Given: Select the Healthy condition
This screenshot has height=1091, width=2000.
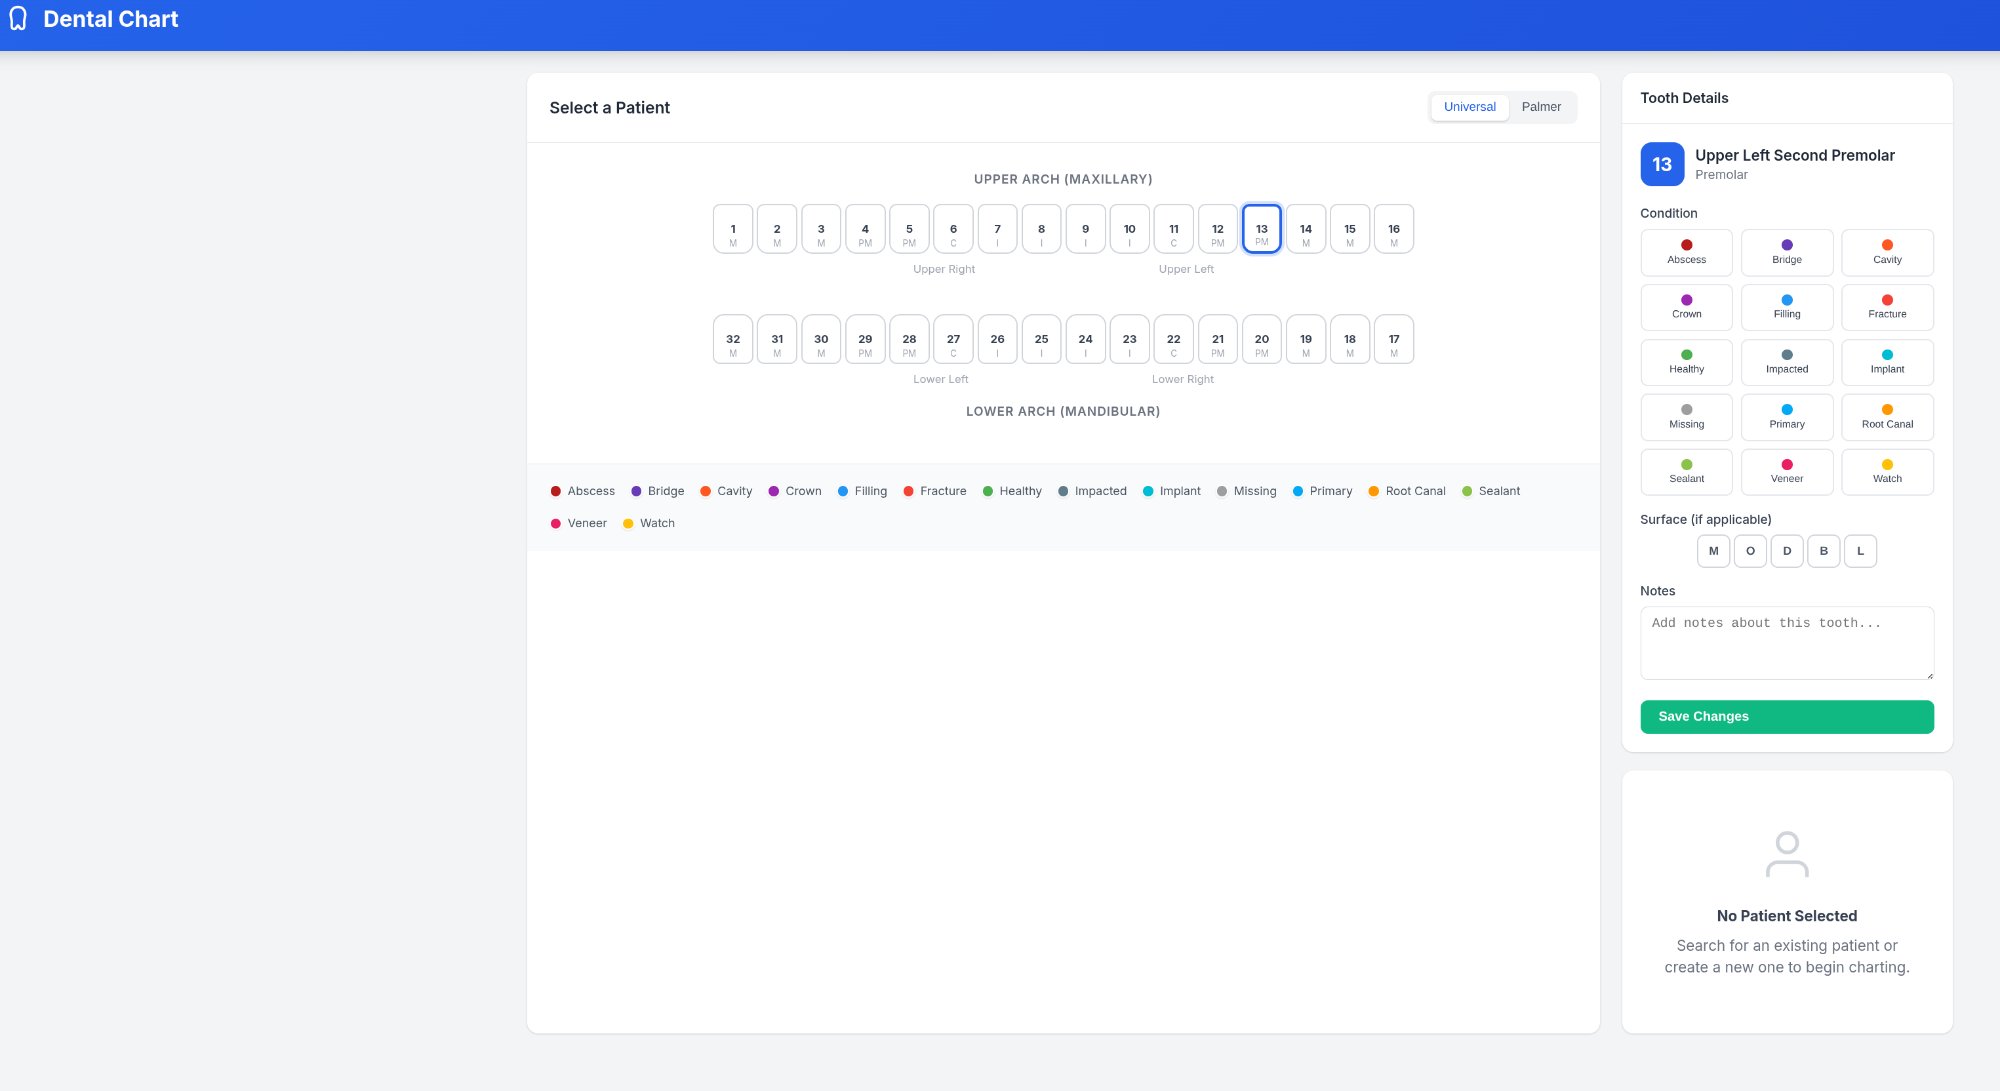Looking at the screenshot, I should pos(1686,362).
